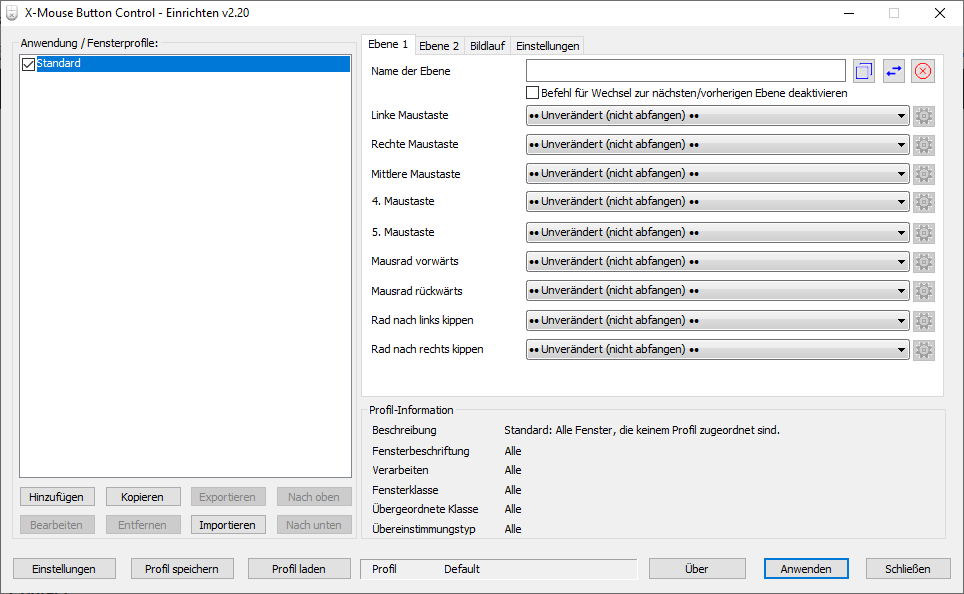Open the Rad nach rechts kippen dropdown

pos(717,349)
